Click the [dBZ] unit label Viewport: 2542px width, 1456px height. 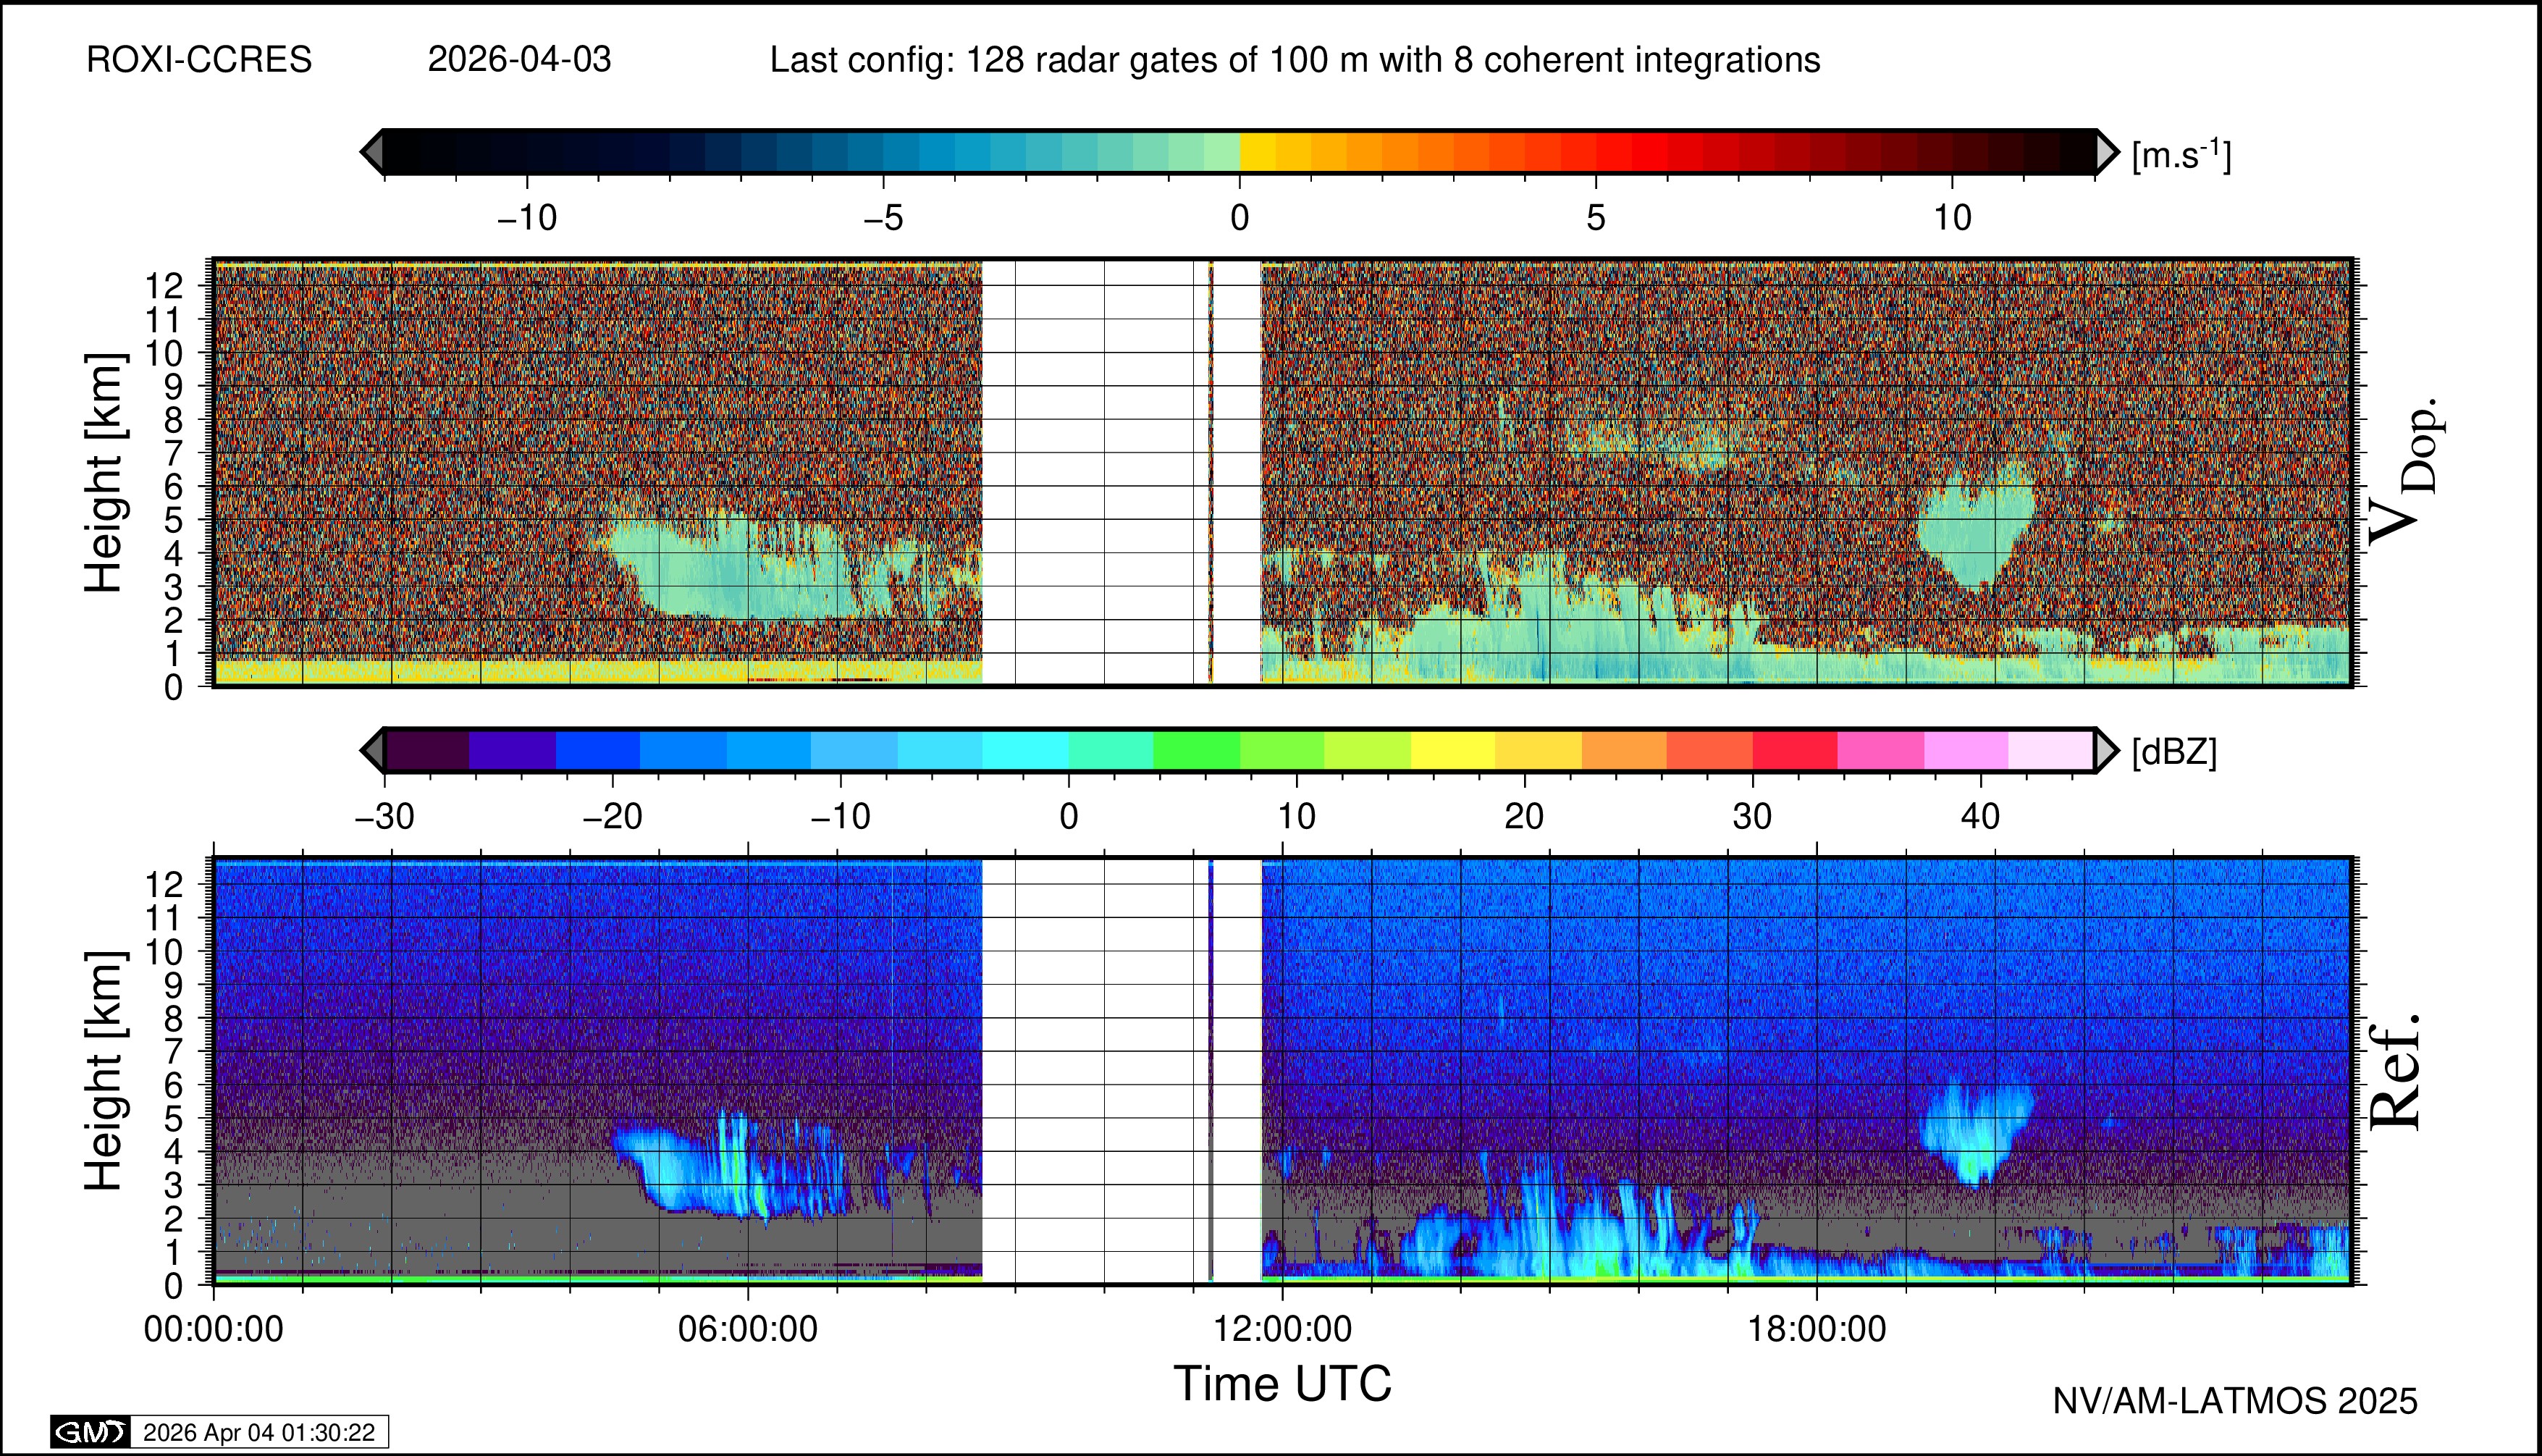coord(2174,752)
